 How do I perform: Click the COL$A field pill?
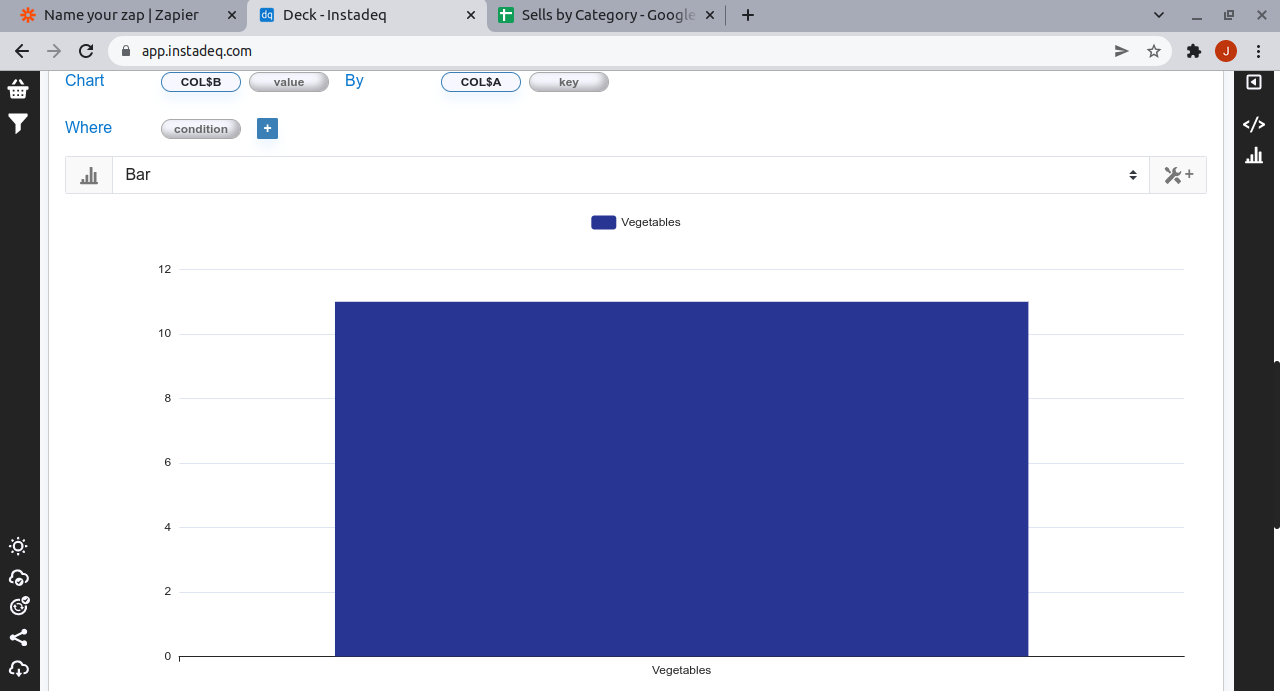click(x=481, y=82)
